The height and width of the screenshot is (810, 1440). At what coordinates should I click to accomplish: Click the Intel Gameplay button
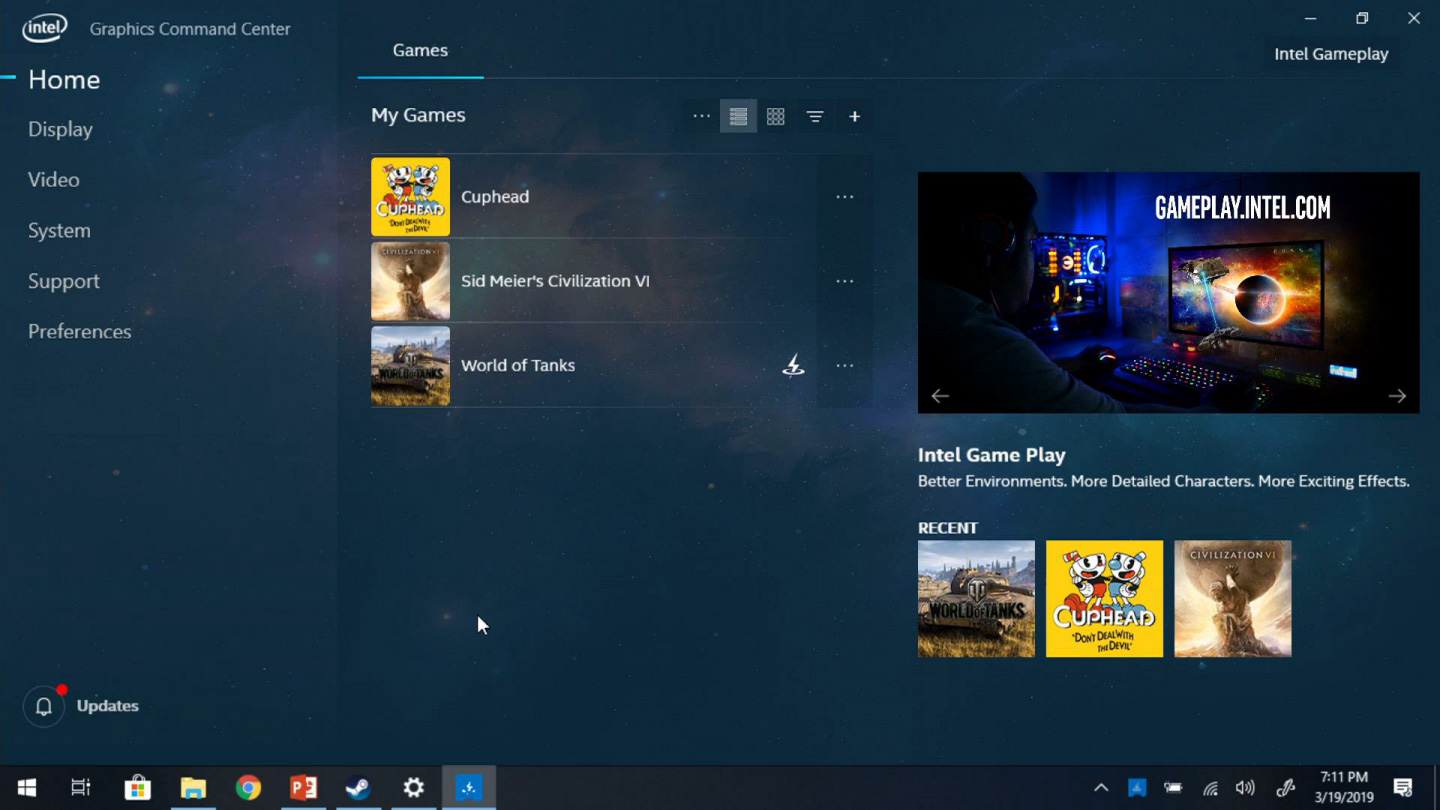click(x=1330, y=54)
